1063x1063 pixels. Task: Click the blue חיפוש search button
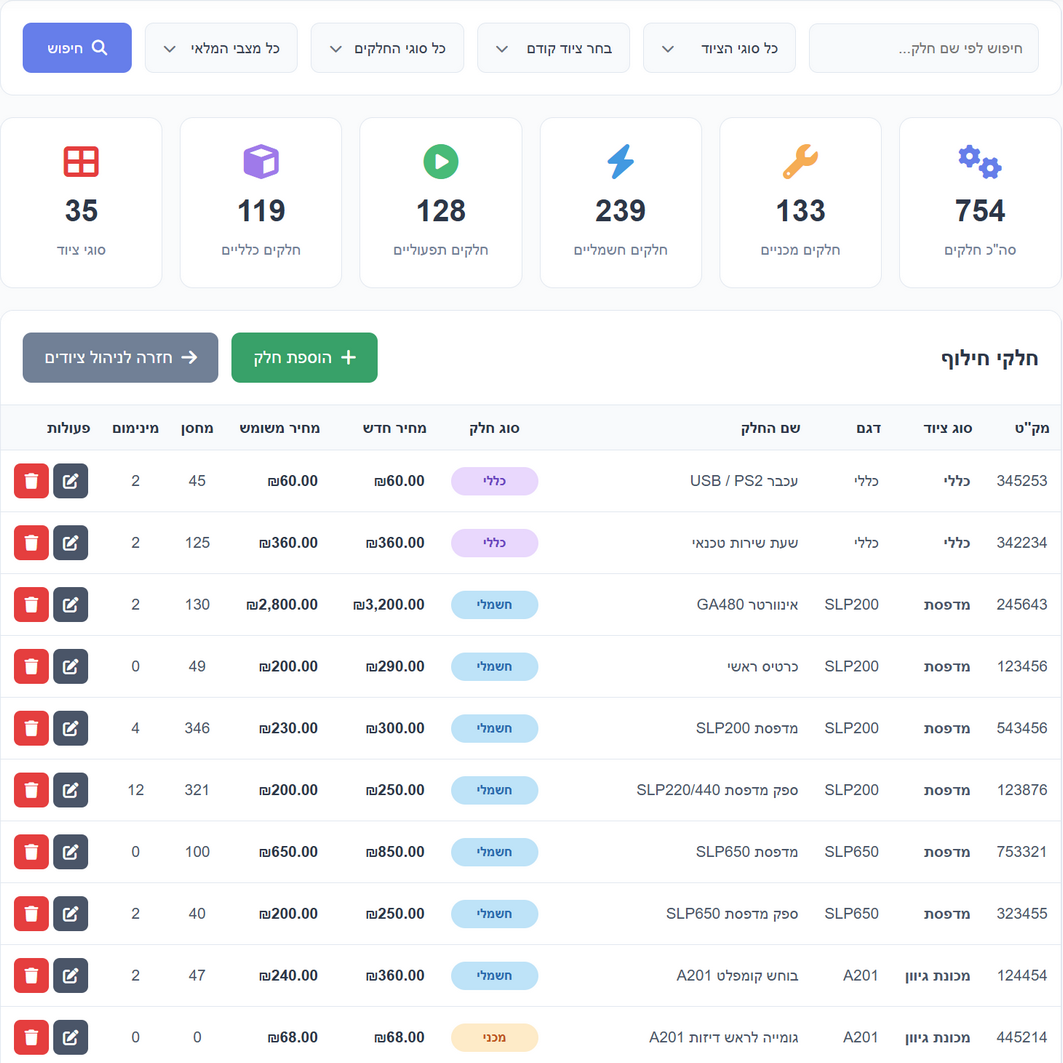tap(77, 48)
